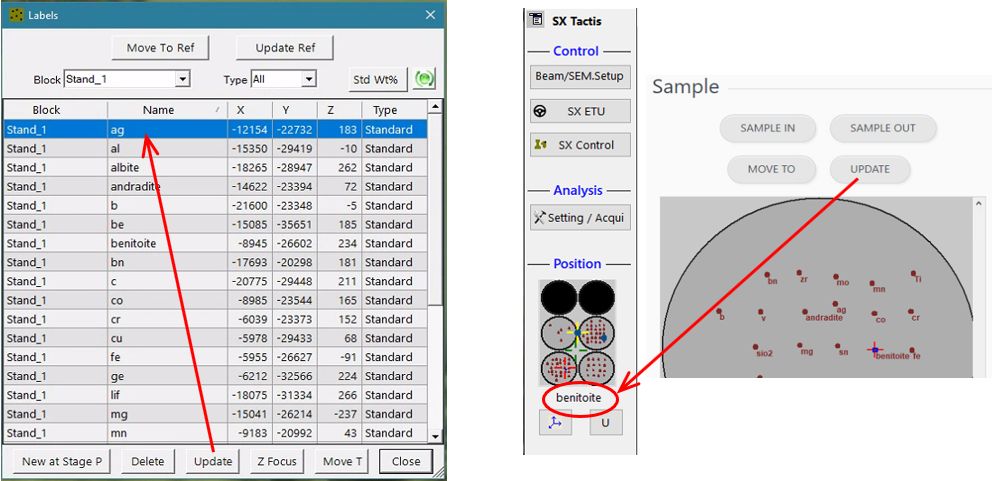Open SX Control panel
This screenshot has height=481, width=1005.
[580, 145]
